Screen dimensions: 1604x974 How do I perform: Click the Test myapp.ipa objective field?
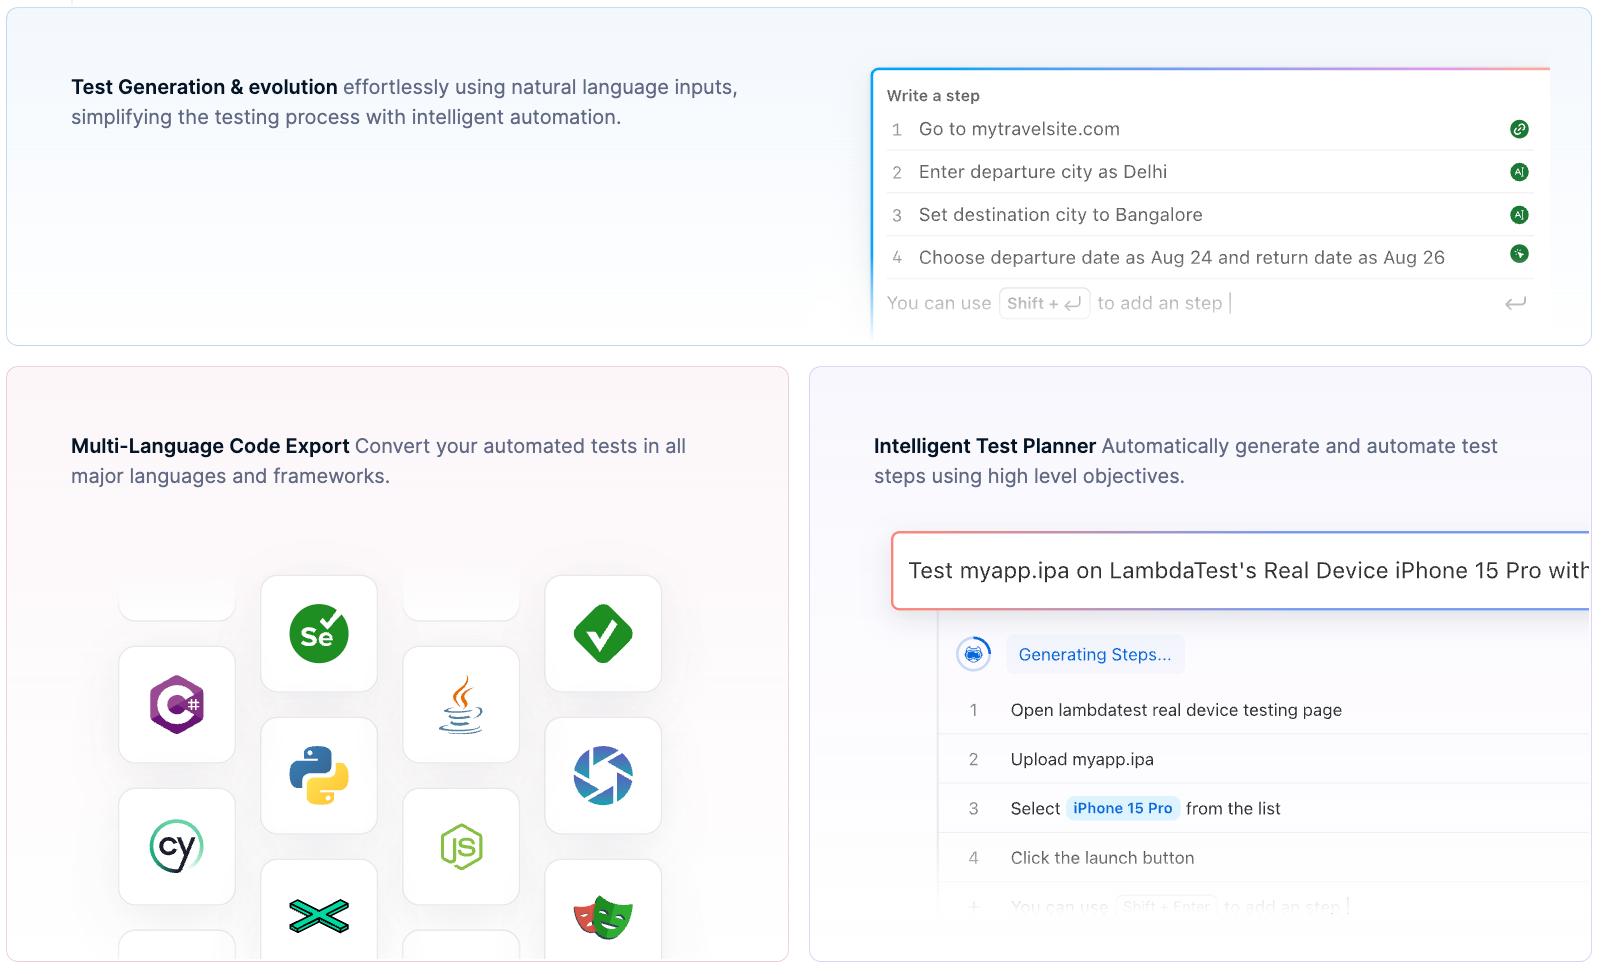pyautogui.click(x=1241, y=570)
